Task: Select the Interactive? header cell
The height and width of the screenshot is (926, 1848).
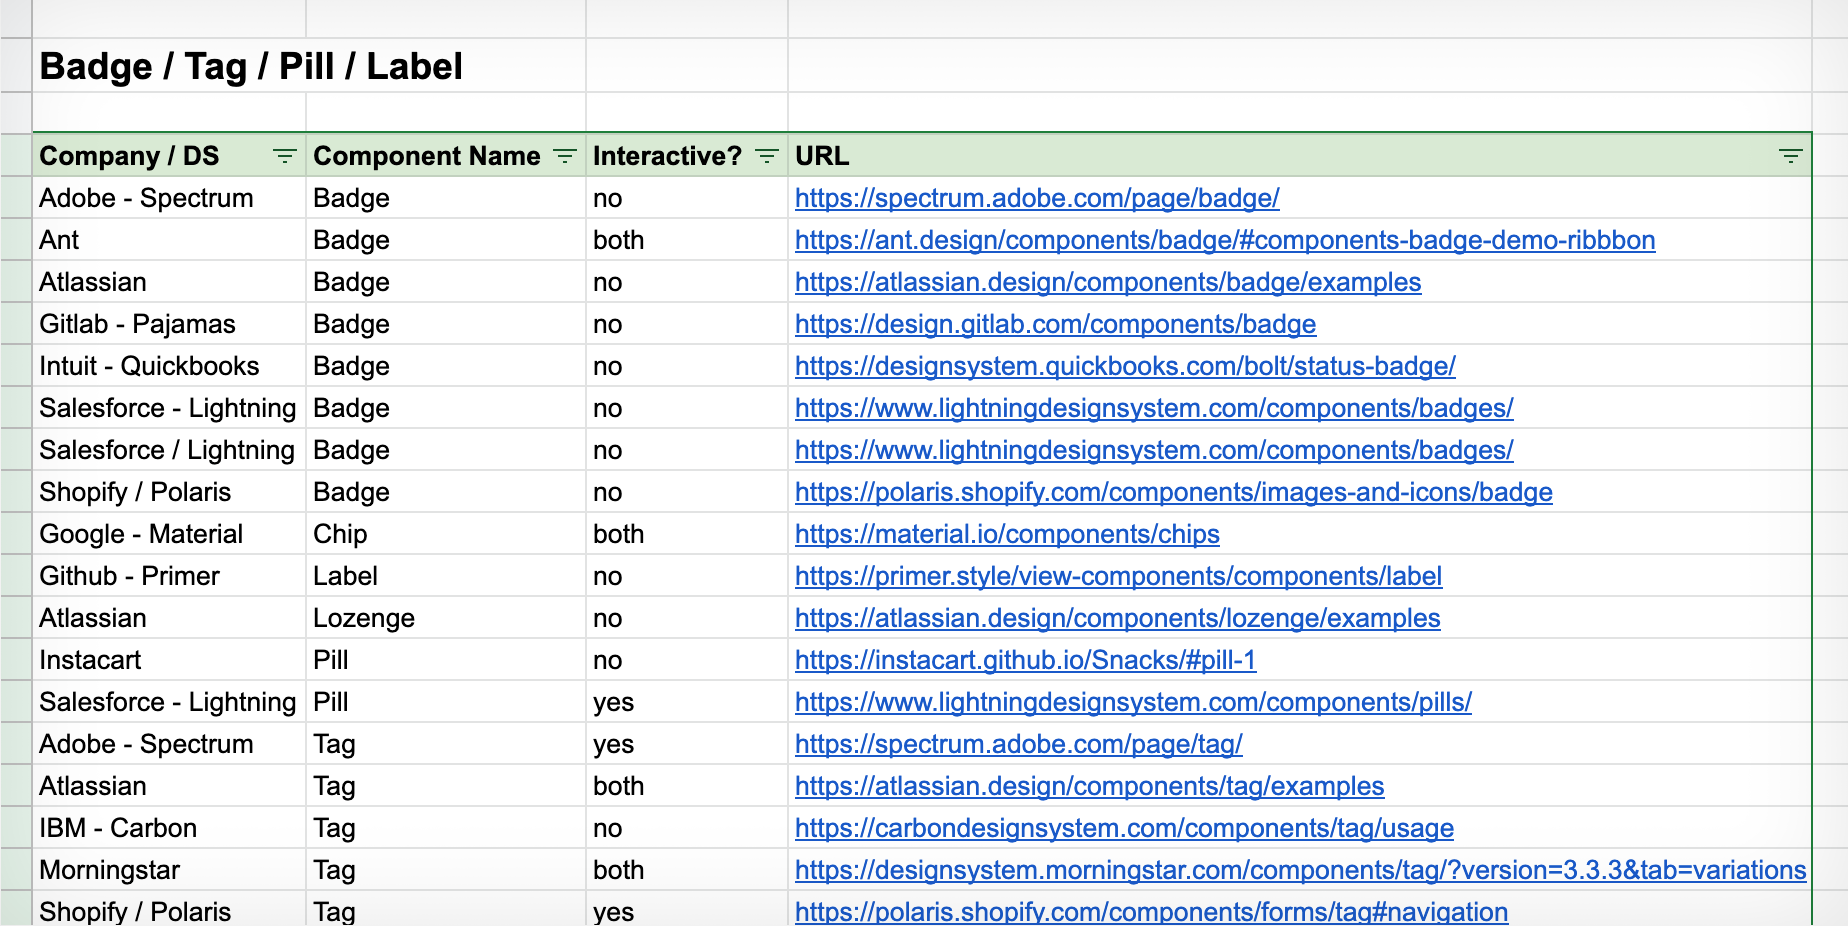Action: click(x=687, y=156)
